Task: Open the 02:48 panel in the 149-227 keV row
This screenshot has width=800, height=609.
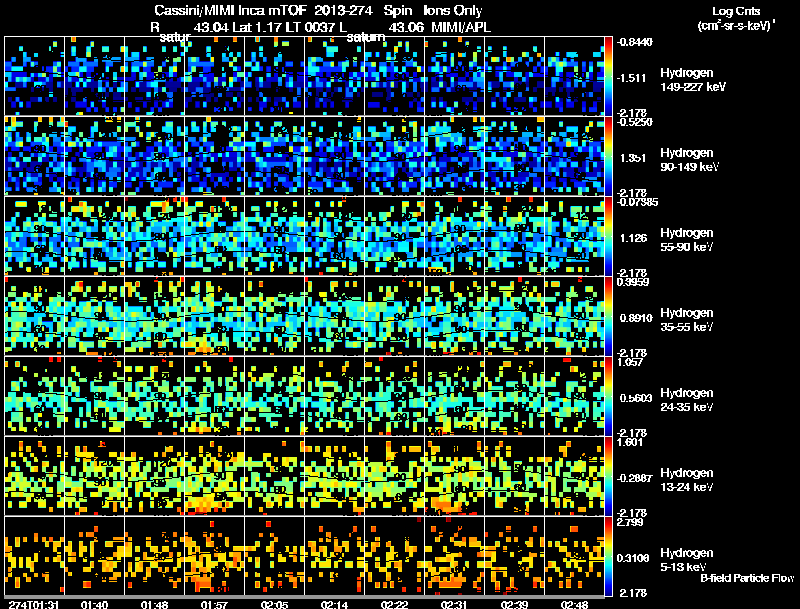Action: tap(574, 76)
